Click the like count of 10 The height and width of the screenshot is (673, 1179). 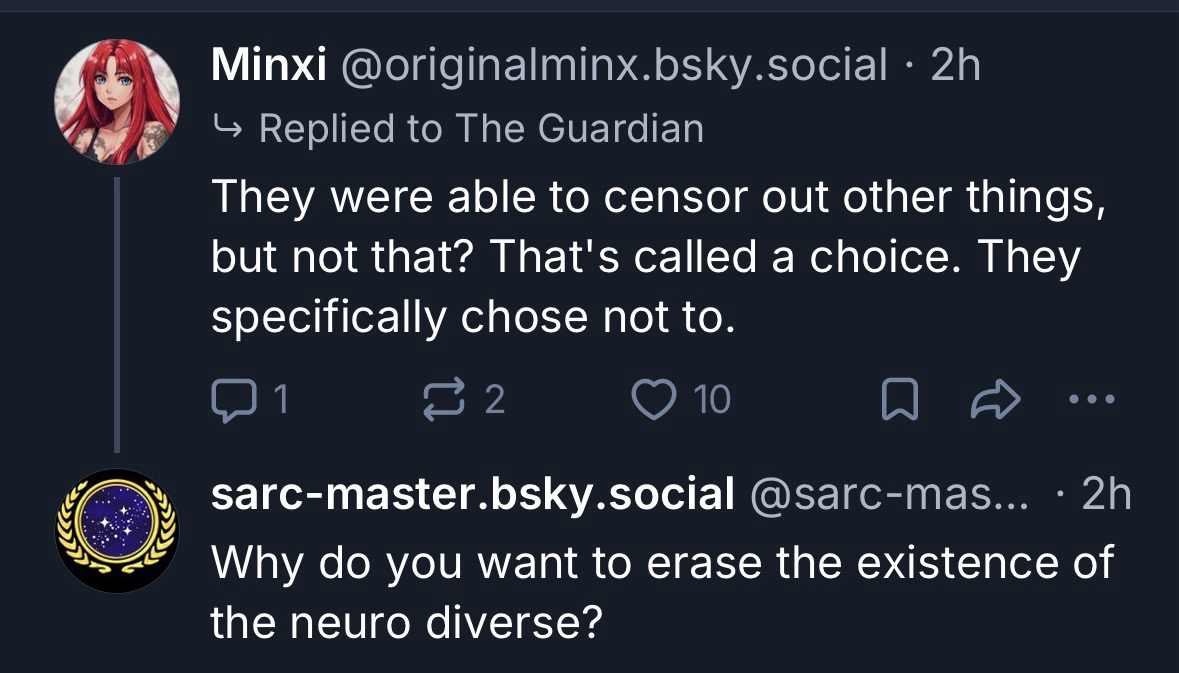point(713,400)
